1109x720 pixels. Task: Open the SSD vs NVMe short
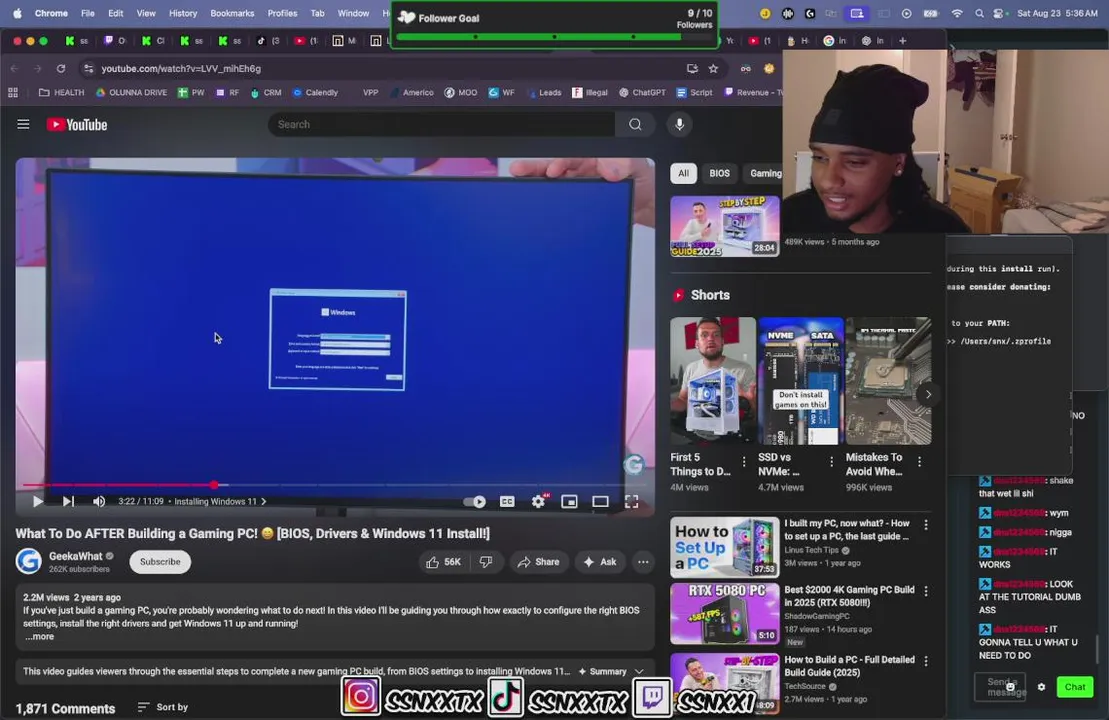[800, 381]
